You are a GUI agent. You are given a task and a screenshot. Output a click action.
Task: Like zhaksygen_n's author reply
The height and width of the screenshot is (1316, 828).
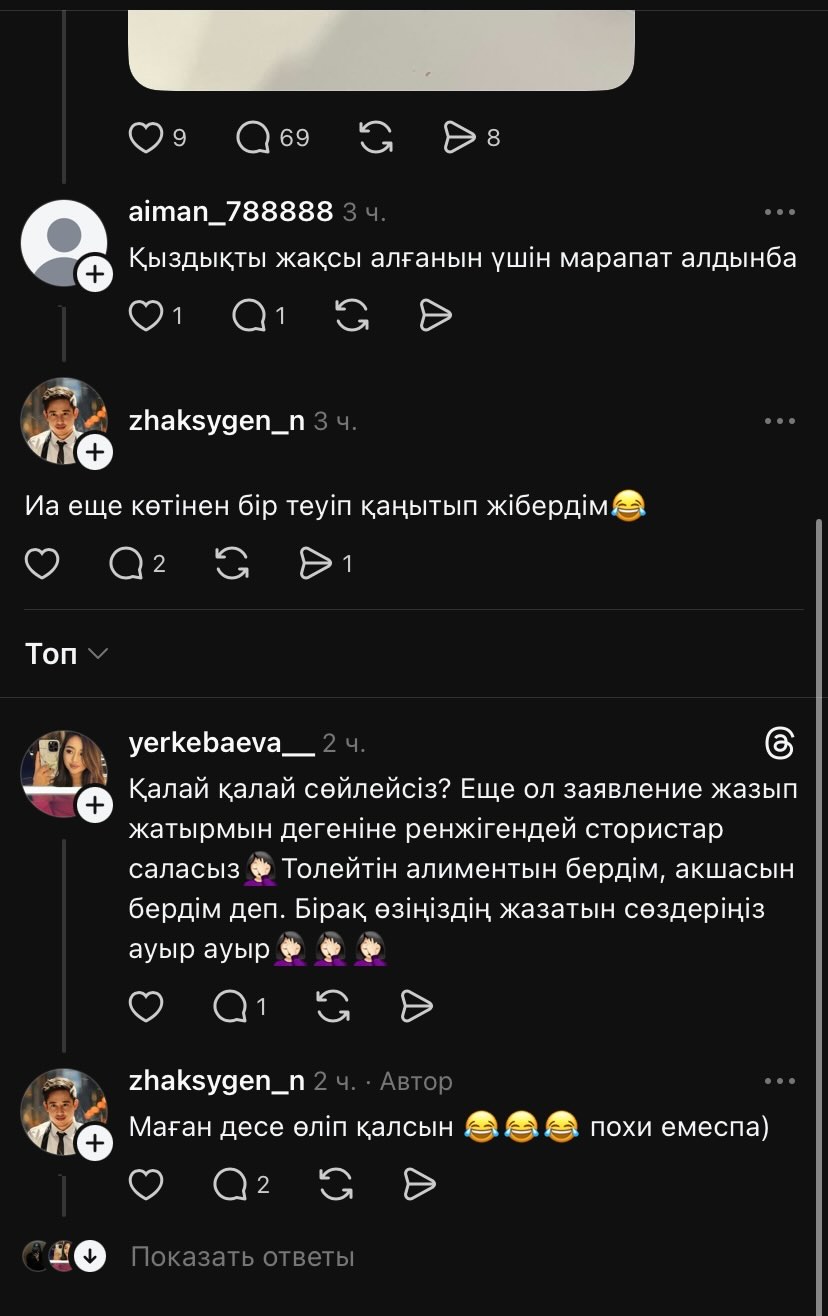[x=146, y=1185]
